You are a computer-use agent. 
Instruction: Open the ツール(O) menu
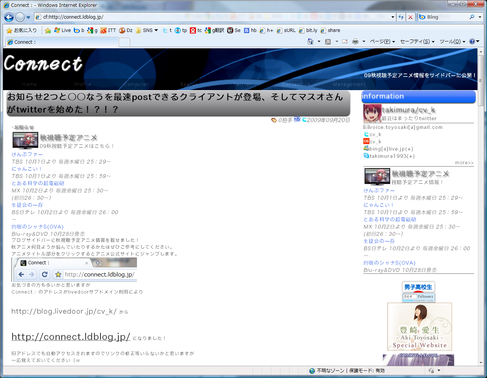click(452, 42)
